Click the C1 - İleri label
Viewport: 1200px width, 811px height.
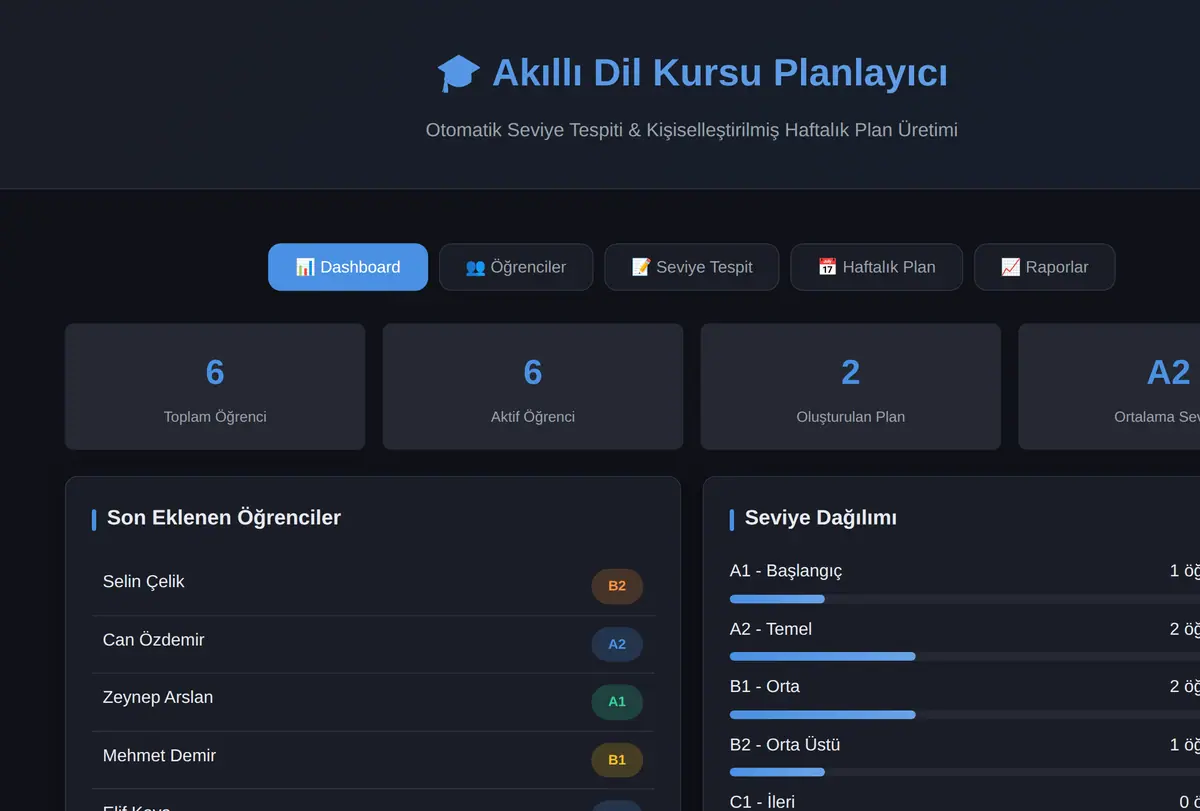[762, 802]
